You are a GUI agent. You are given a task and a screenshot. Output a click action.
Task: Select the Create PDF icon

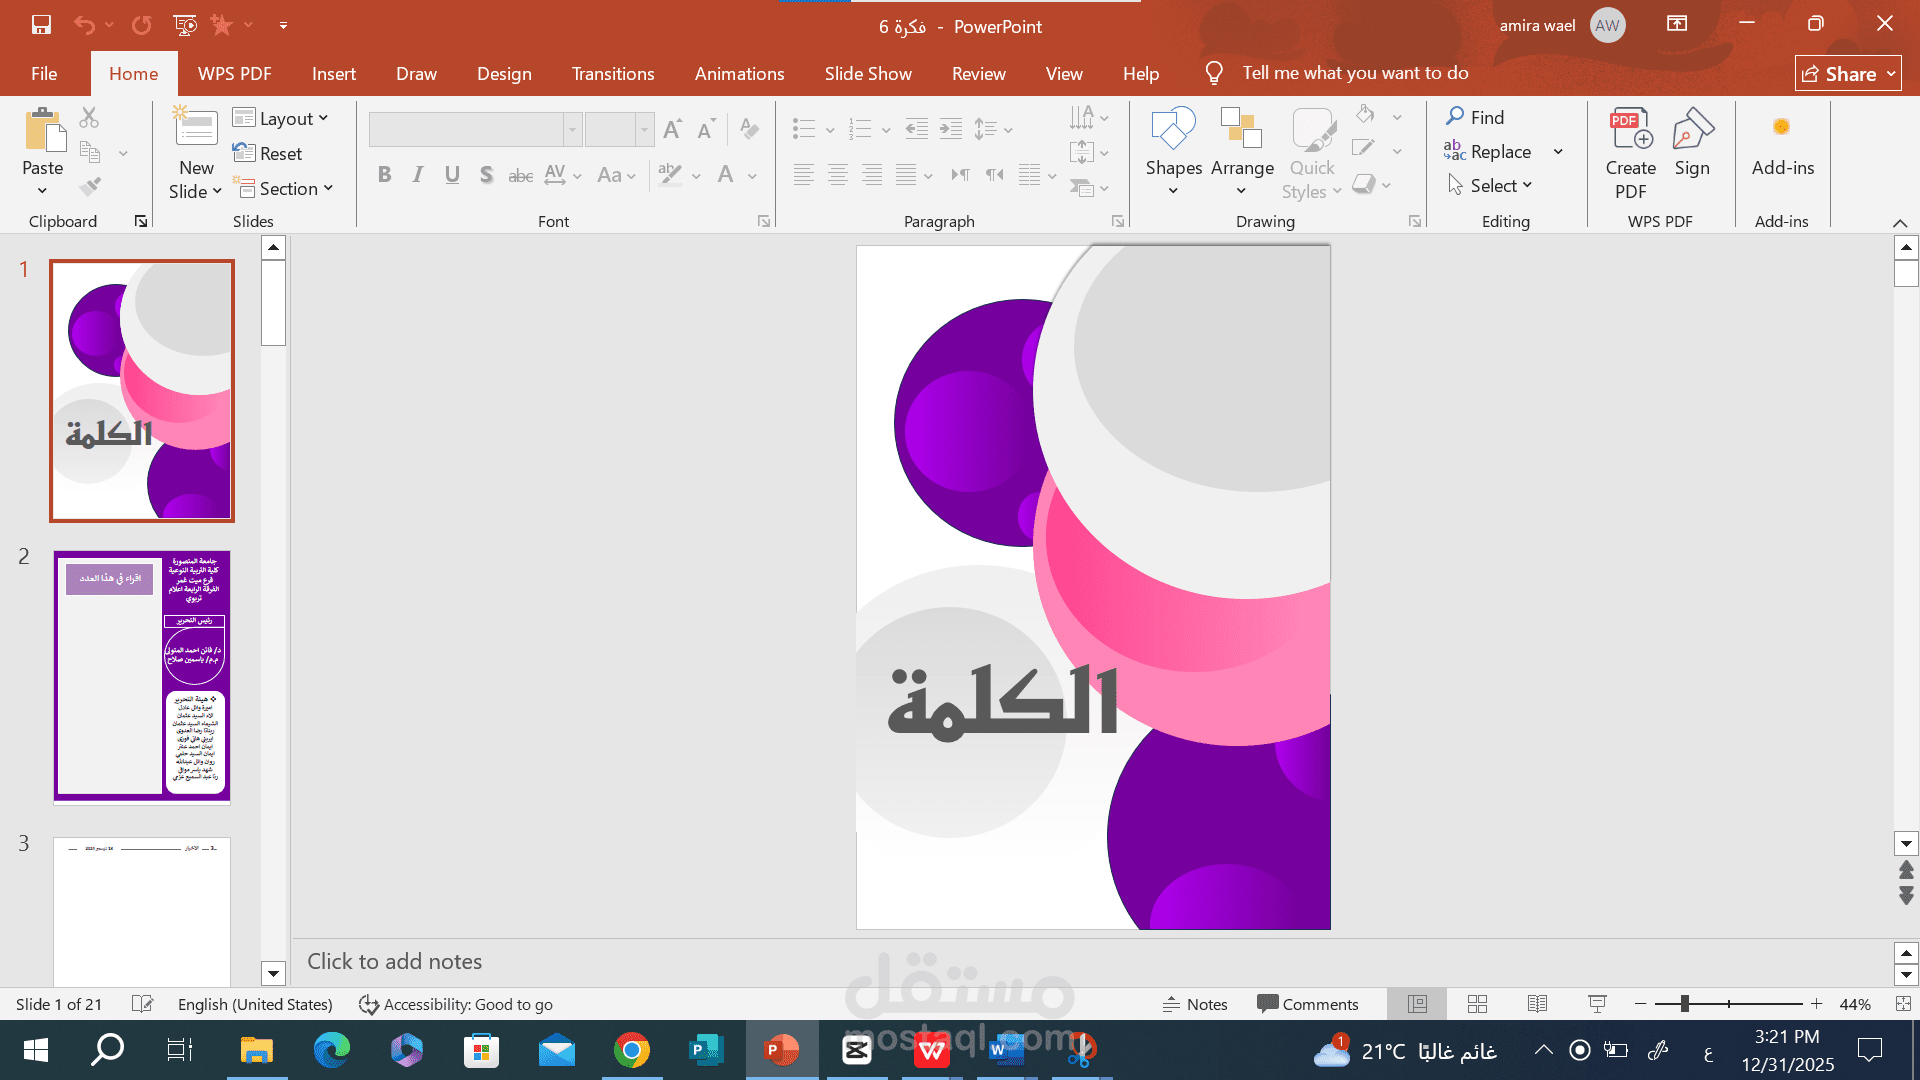[x=1630, y=130]
